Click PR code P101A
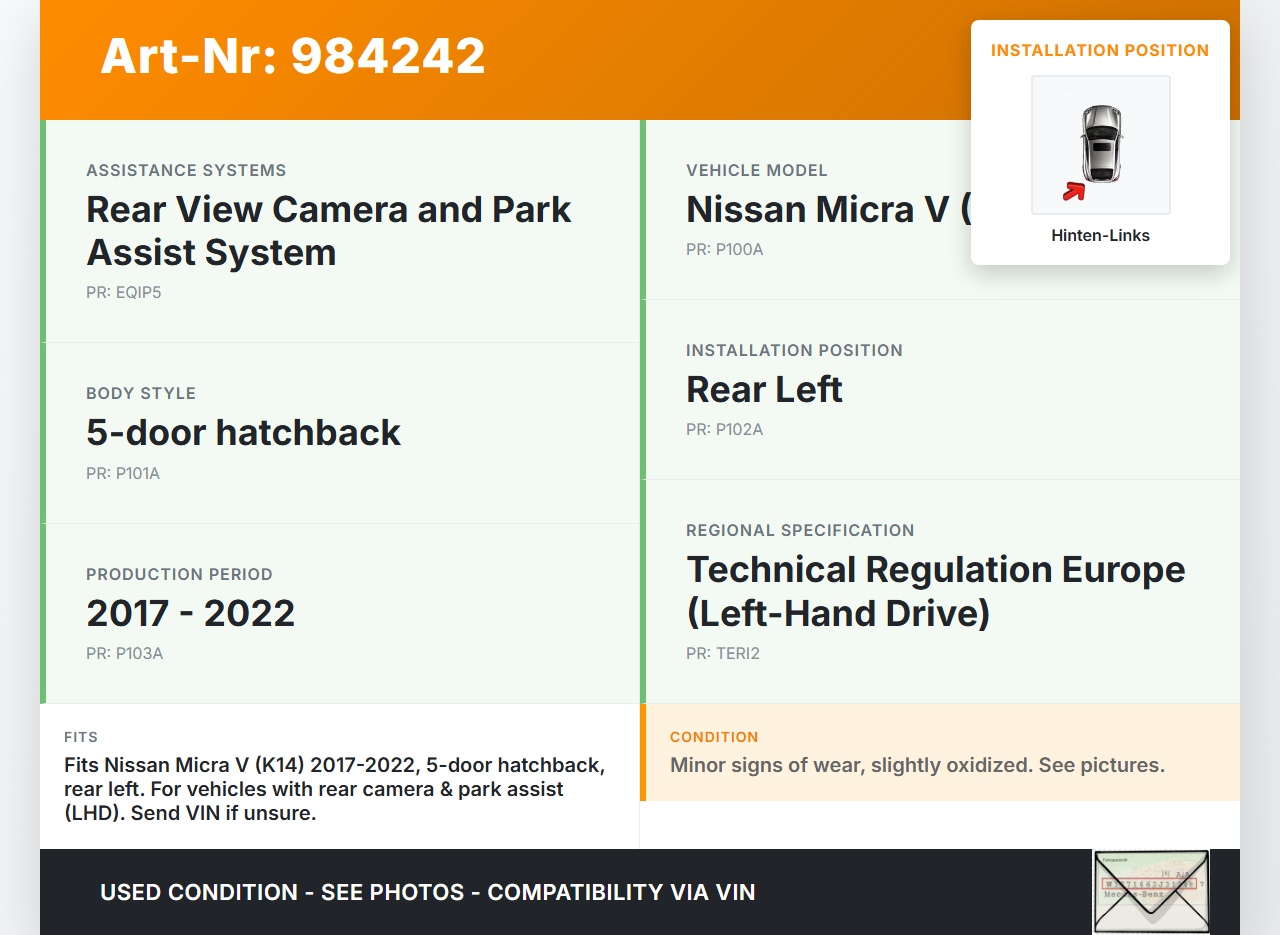The image size is (1280, 935). [x=123, y=473]
